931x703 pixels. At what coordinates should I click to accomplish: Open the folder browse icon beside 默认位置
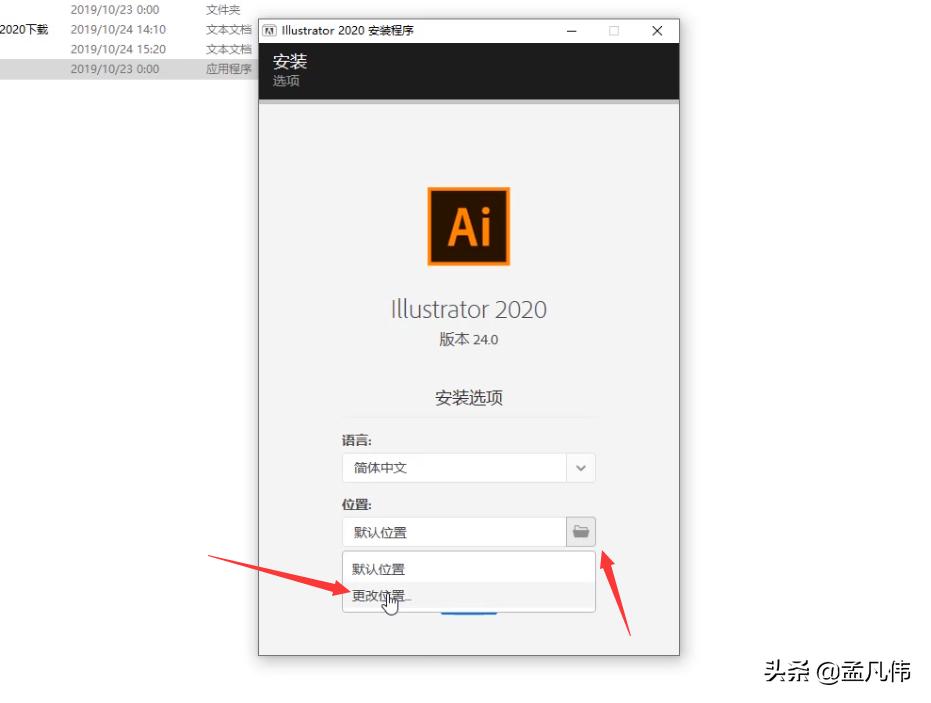point(581,532)
